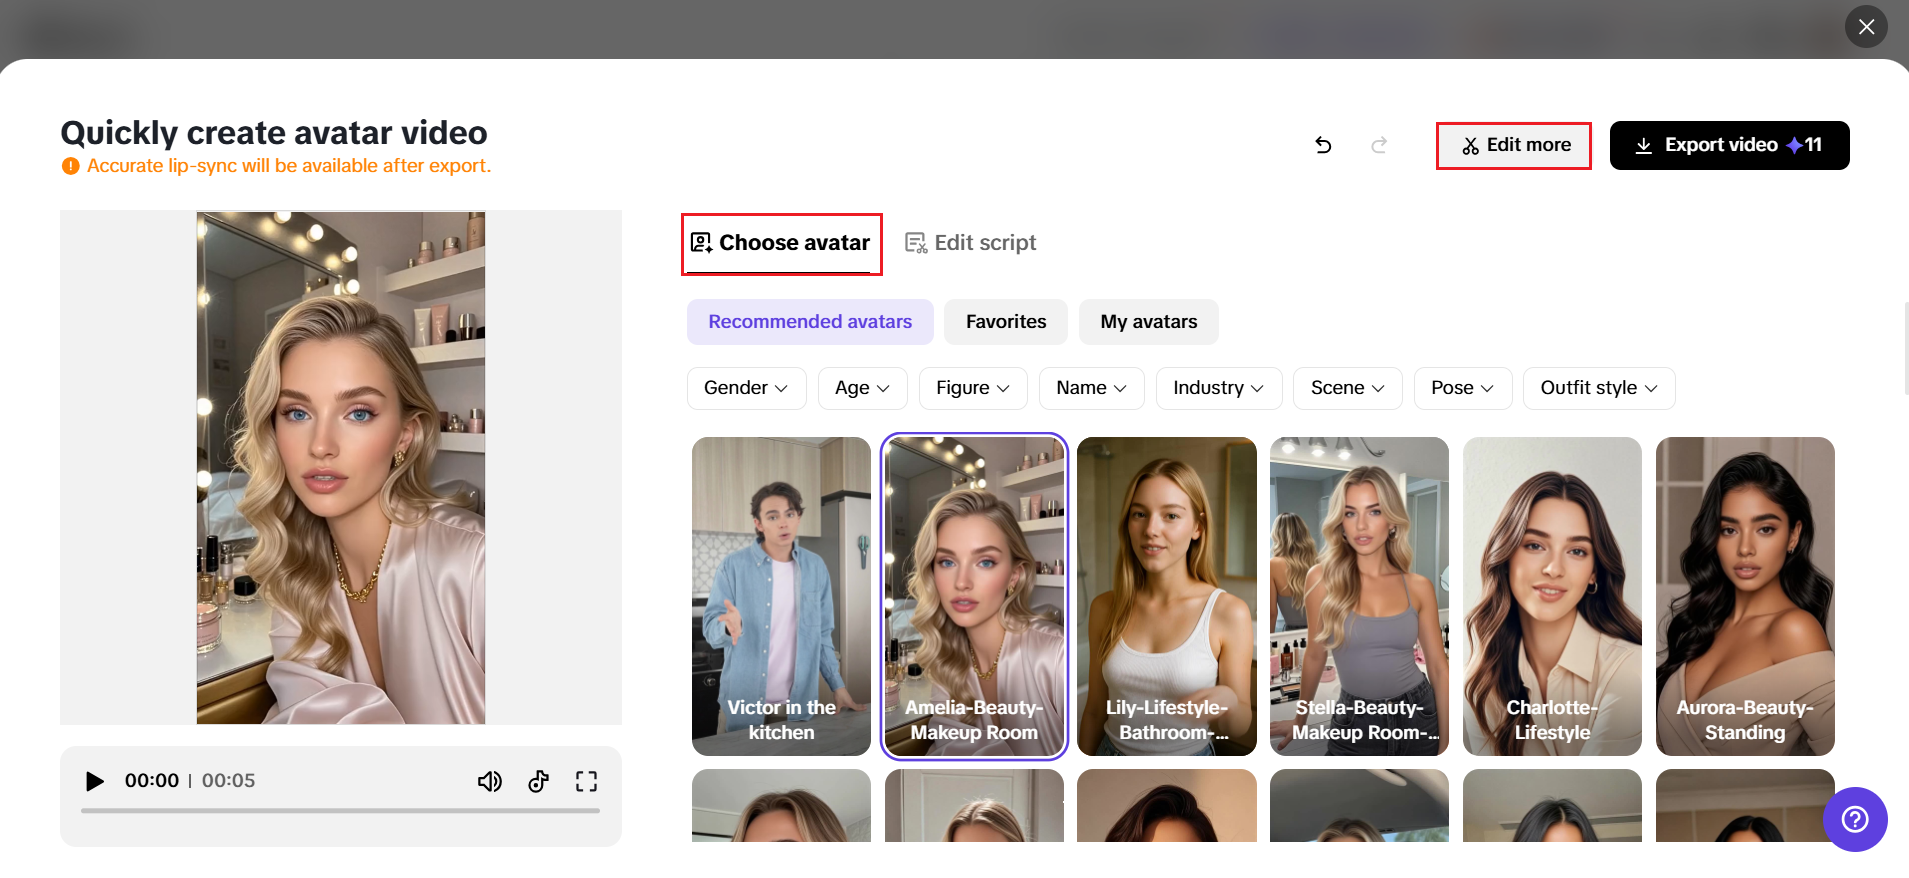Click the video progress bar
Viewport: 1909px width, 878px height.
340,811
